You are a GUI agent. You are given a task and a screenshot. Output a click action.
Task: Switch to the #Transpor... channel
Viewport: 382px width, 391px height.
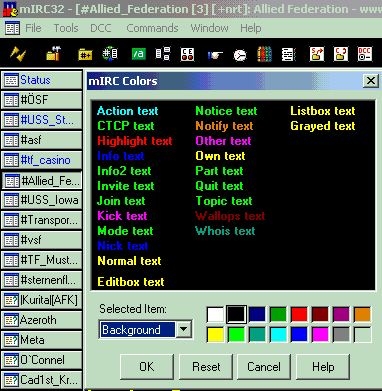[x=42, y=220]
